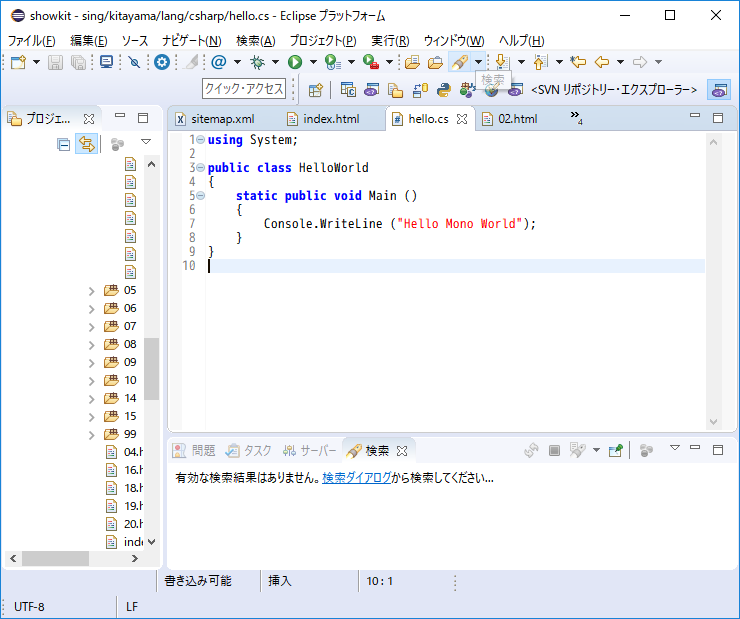Screen dimensions: 740x619
Task: Toggle Link with Editor in project explorer
Action: 86,143
